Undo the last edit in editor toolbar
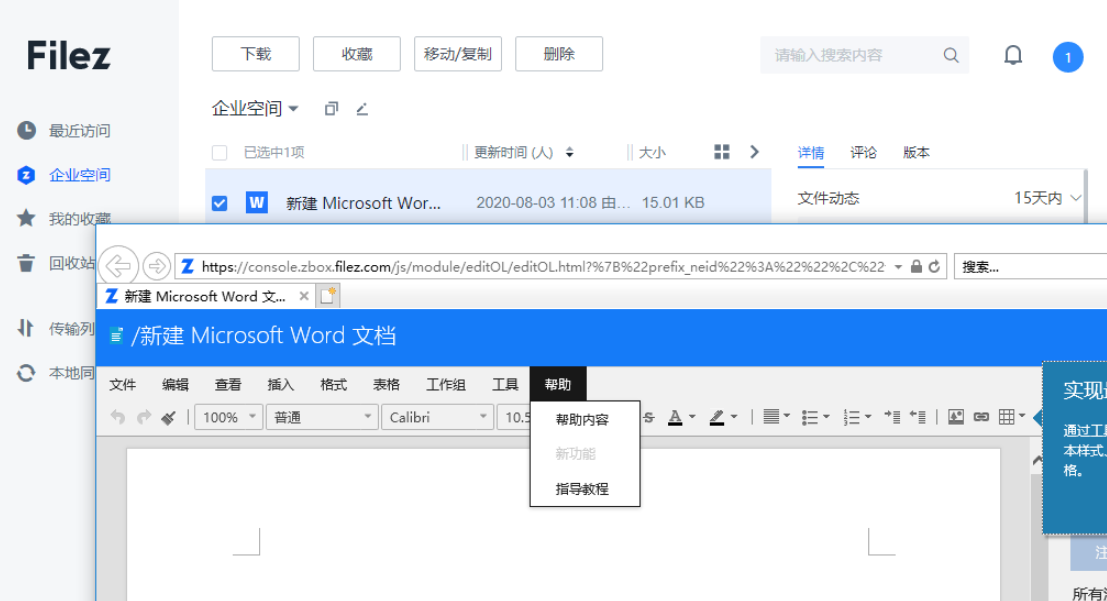The height and width of the screenshot is (601, 1107). (118, 417)
